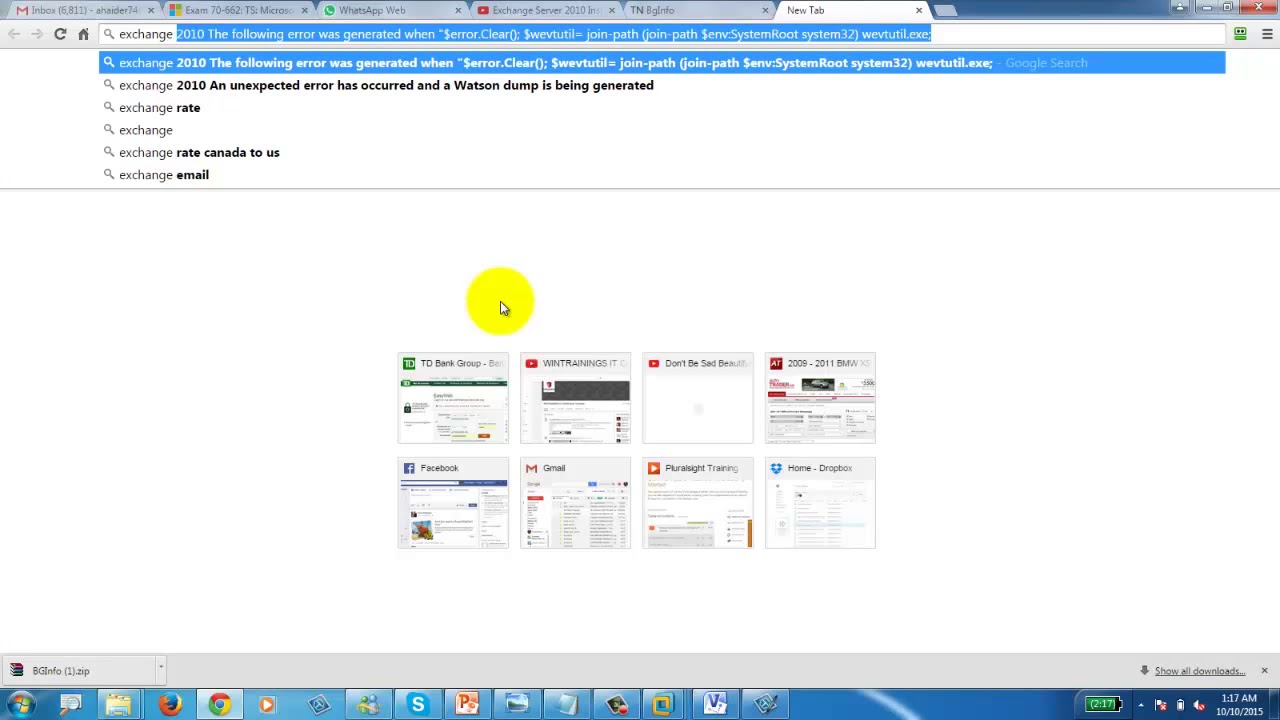Open the Don't Be Sad thumbnail

click(x=697, y=398)
